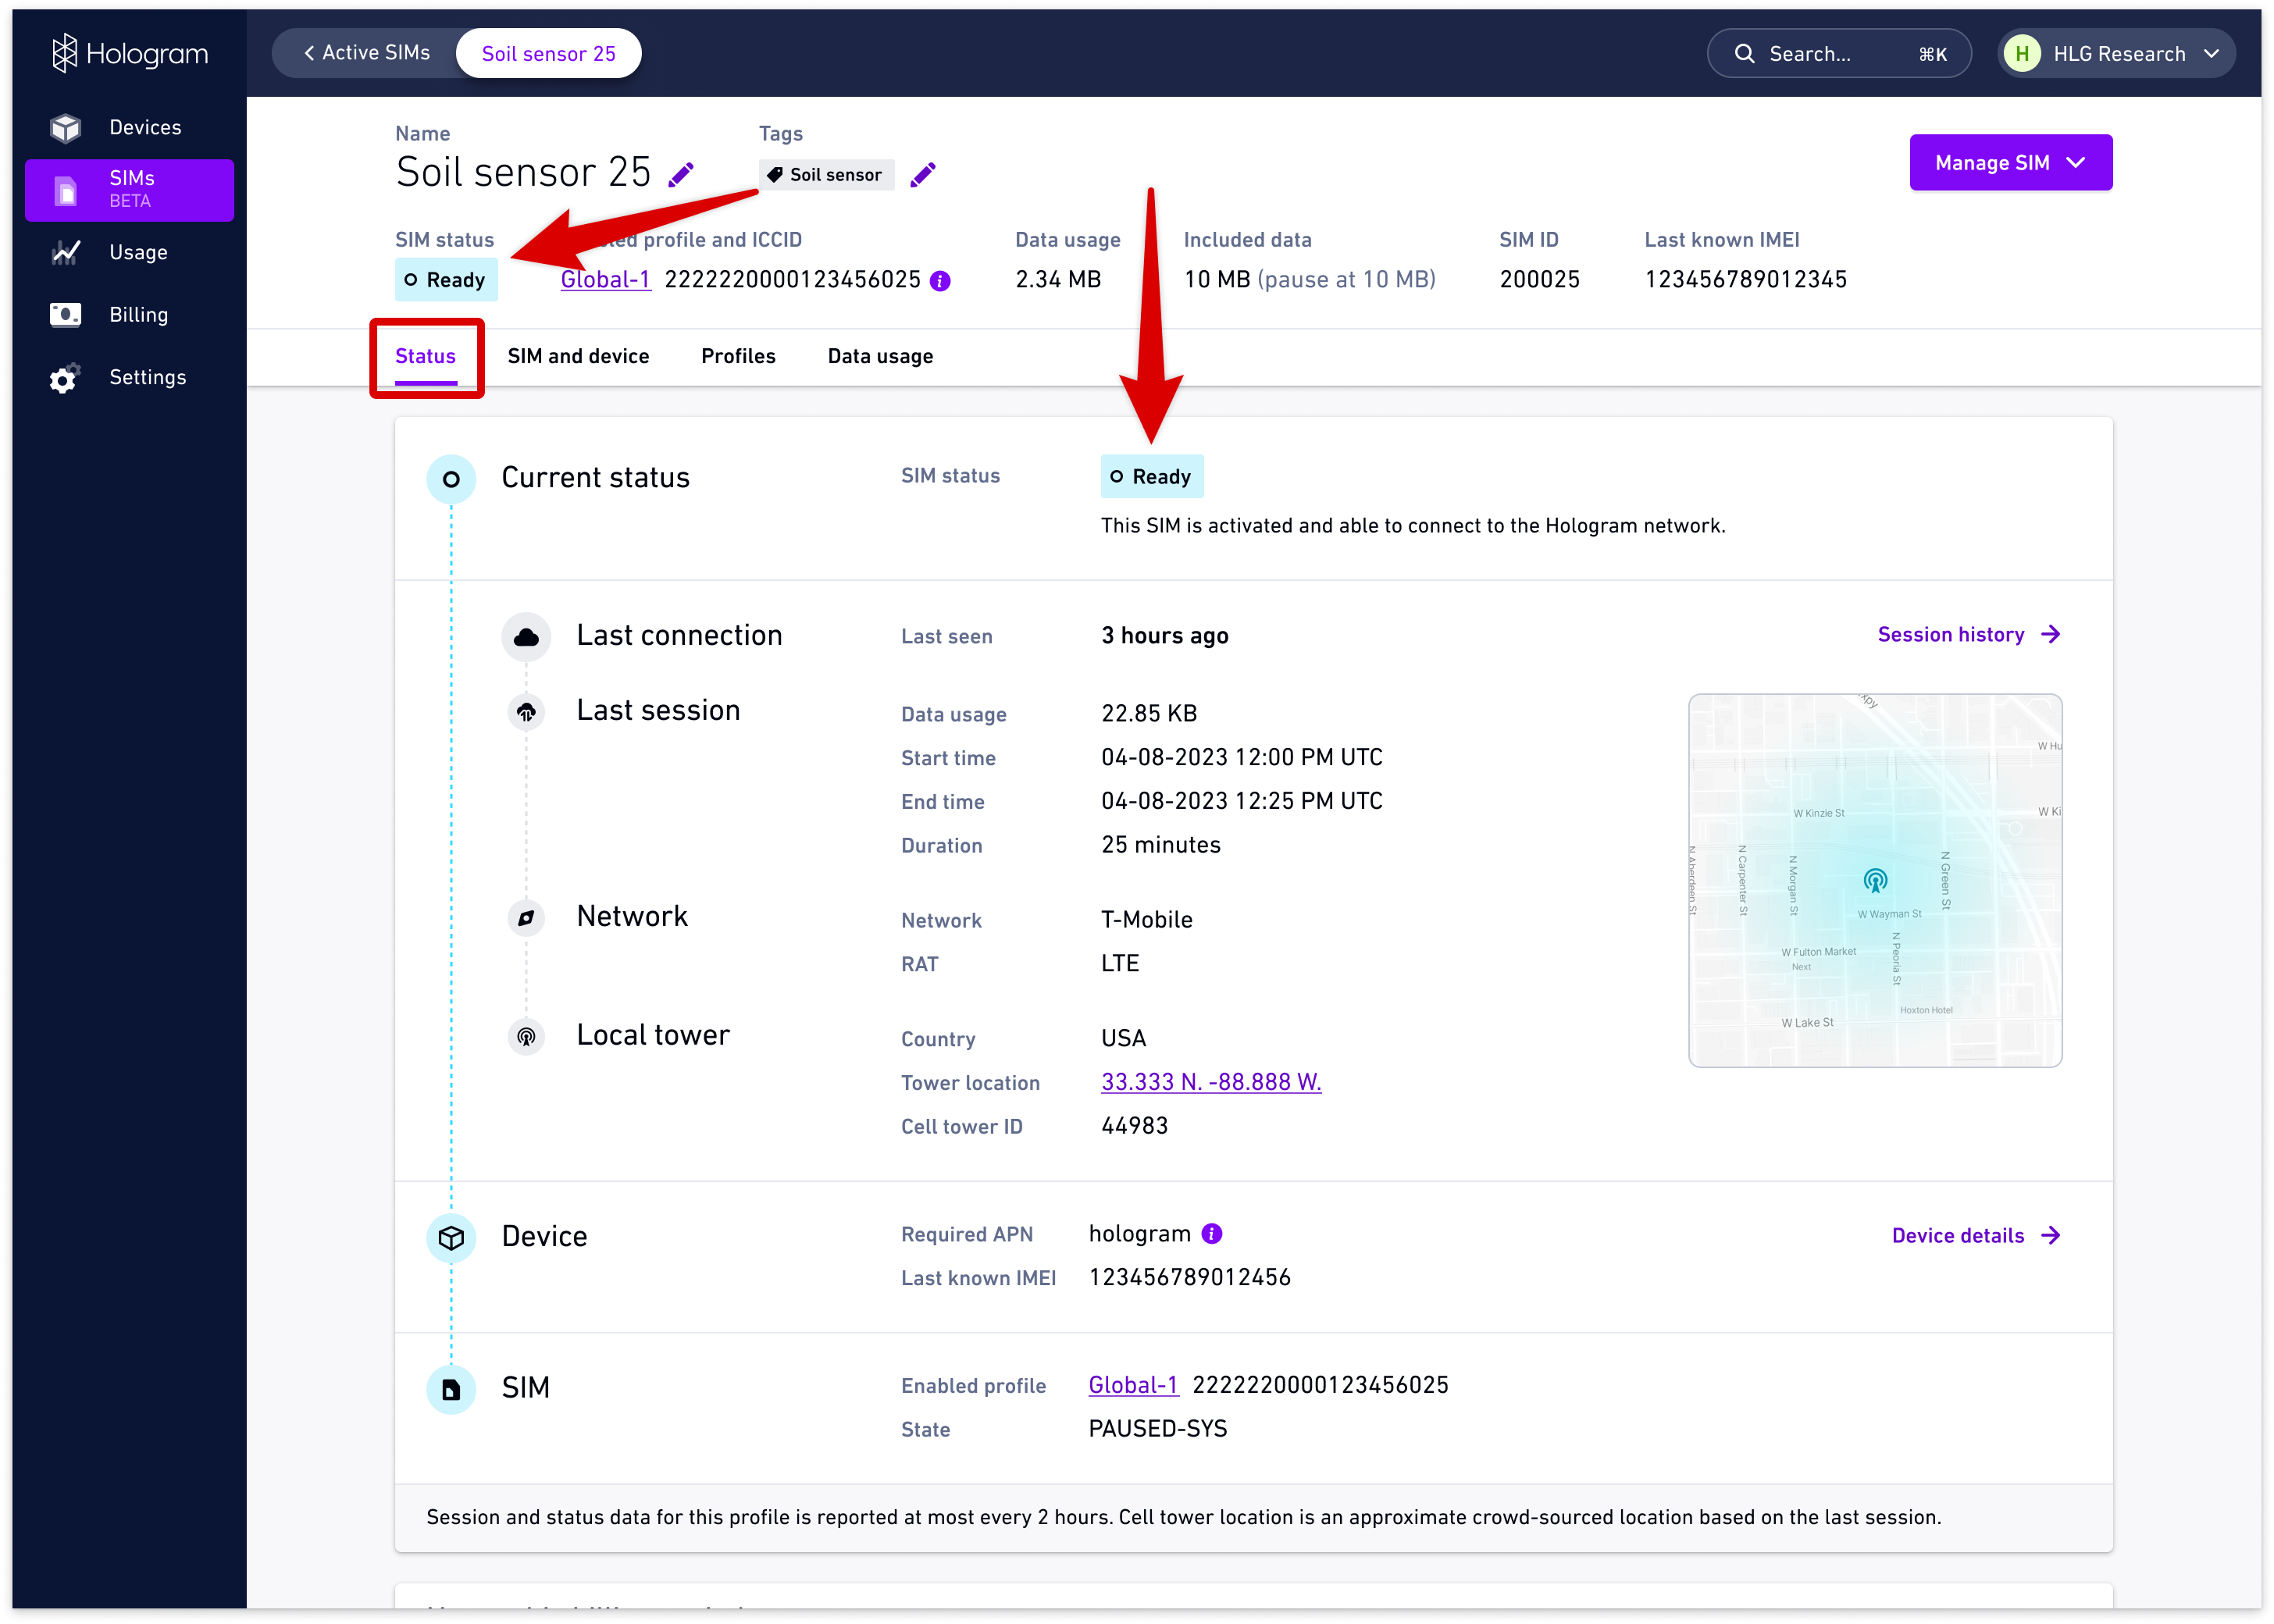Viewport: 2274px width, 1624px height.
Task: Click the info icon next to hologram APN
Action: (1212, 1234)
